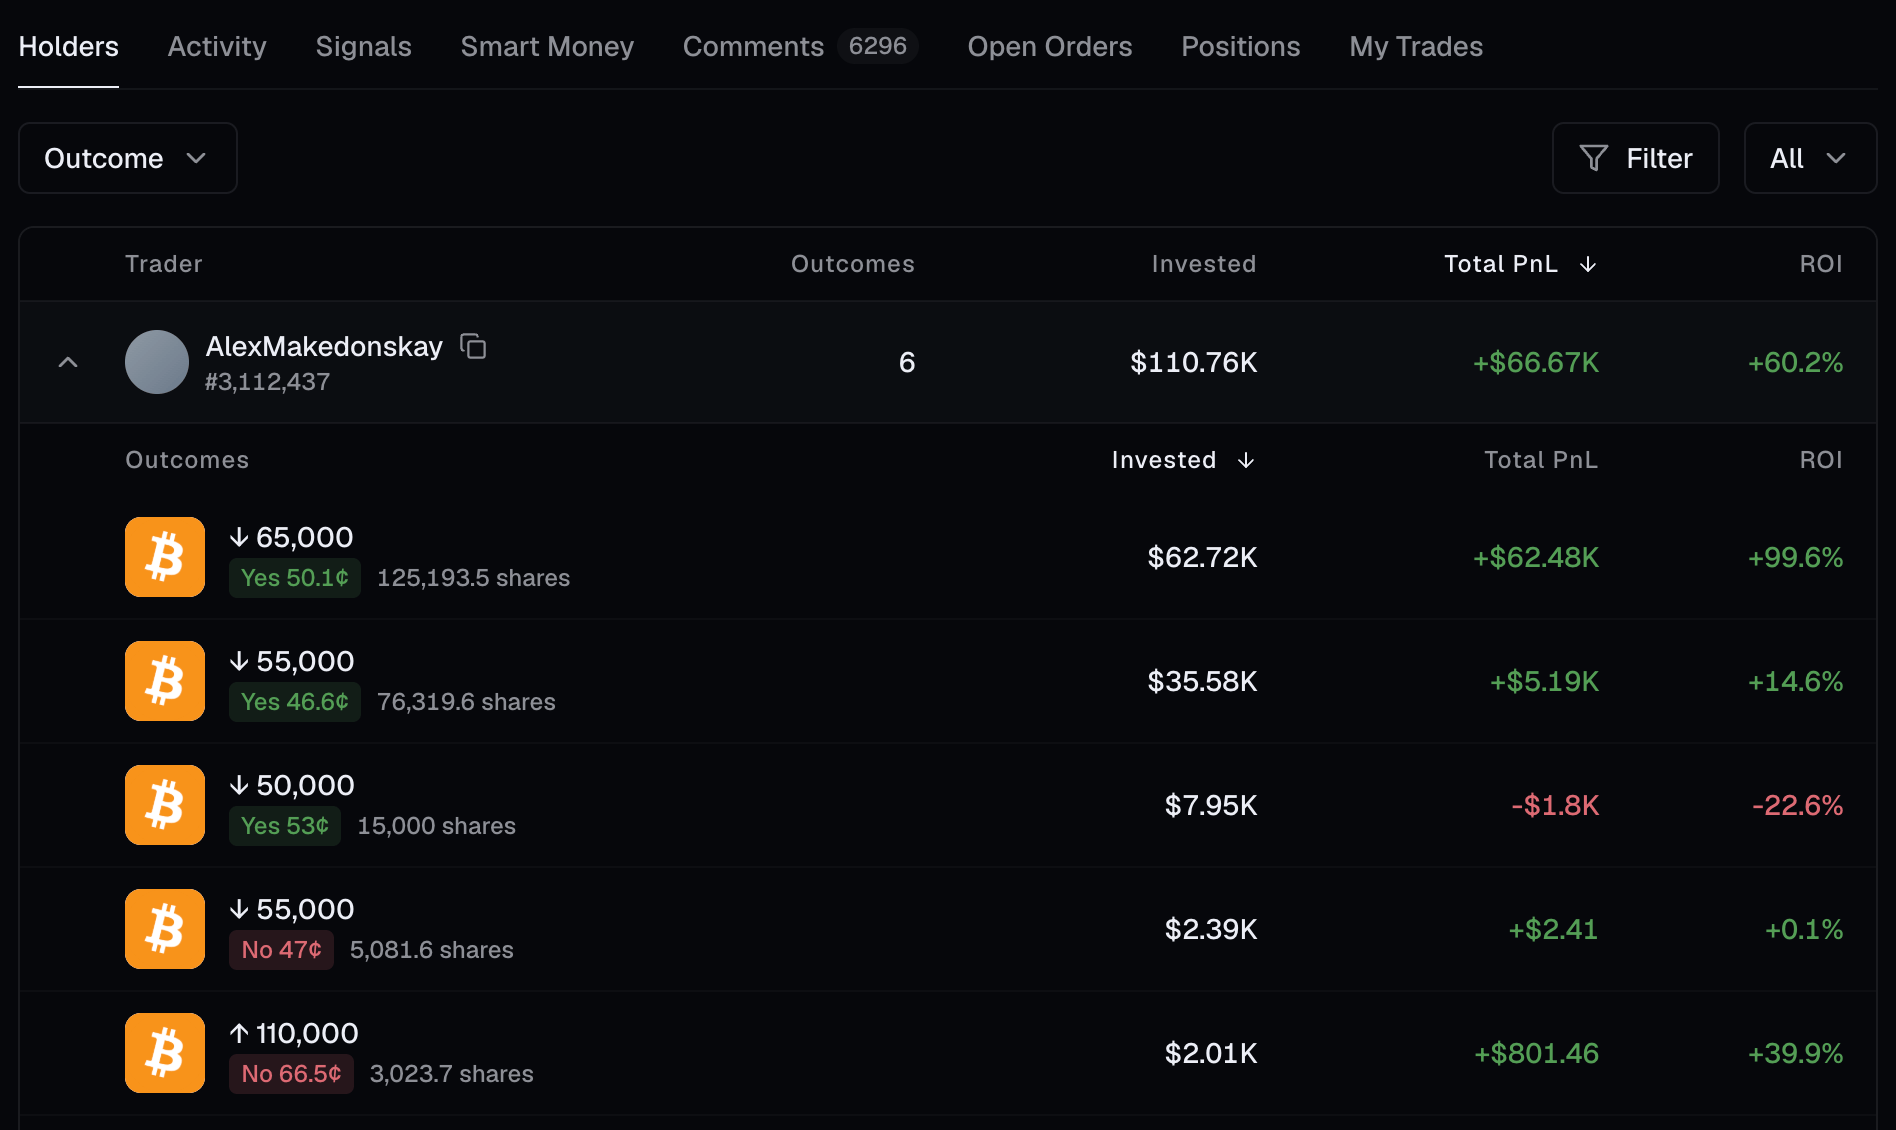
Task: Click the Bitcoin icon for the ↓65,000 outcome
Action: click(x=165, y=557)
